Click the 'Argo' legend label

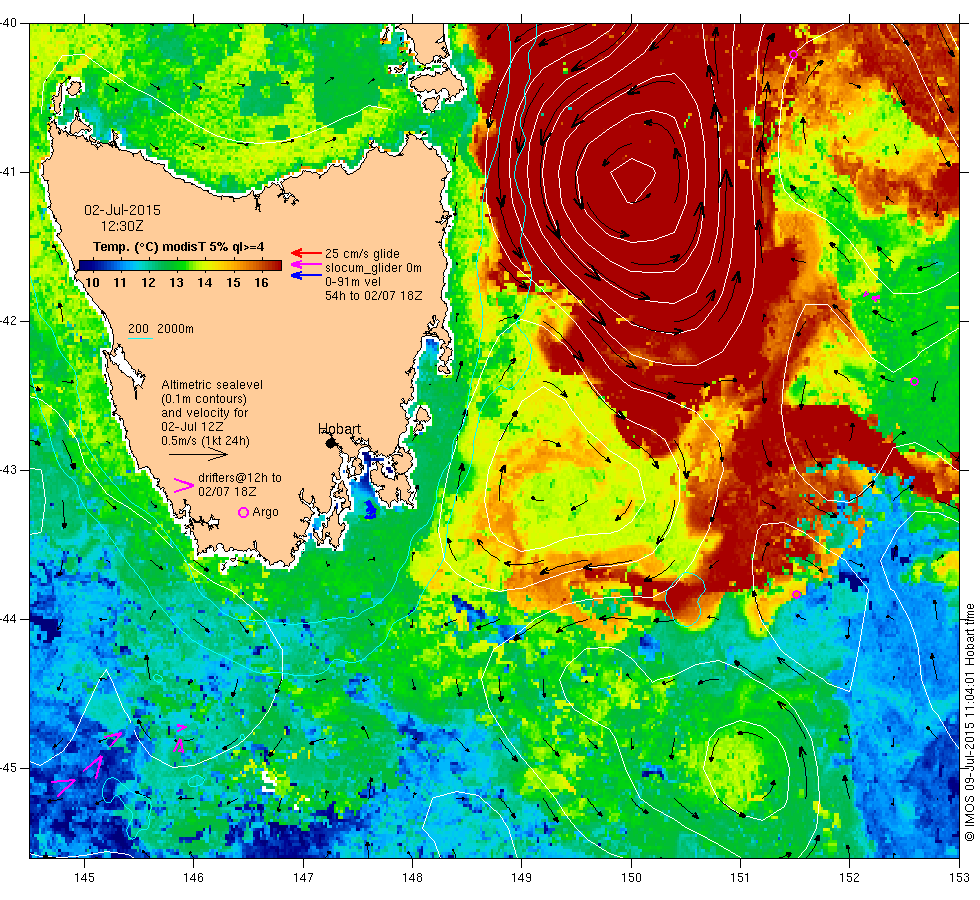pyautogui.click(x=265, y=512)
